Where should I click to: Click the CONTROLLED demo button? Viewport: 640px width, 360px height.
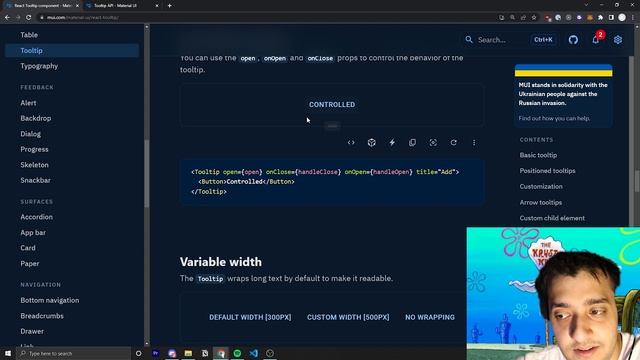click(x=332, y=104)
